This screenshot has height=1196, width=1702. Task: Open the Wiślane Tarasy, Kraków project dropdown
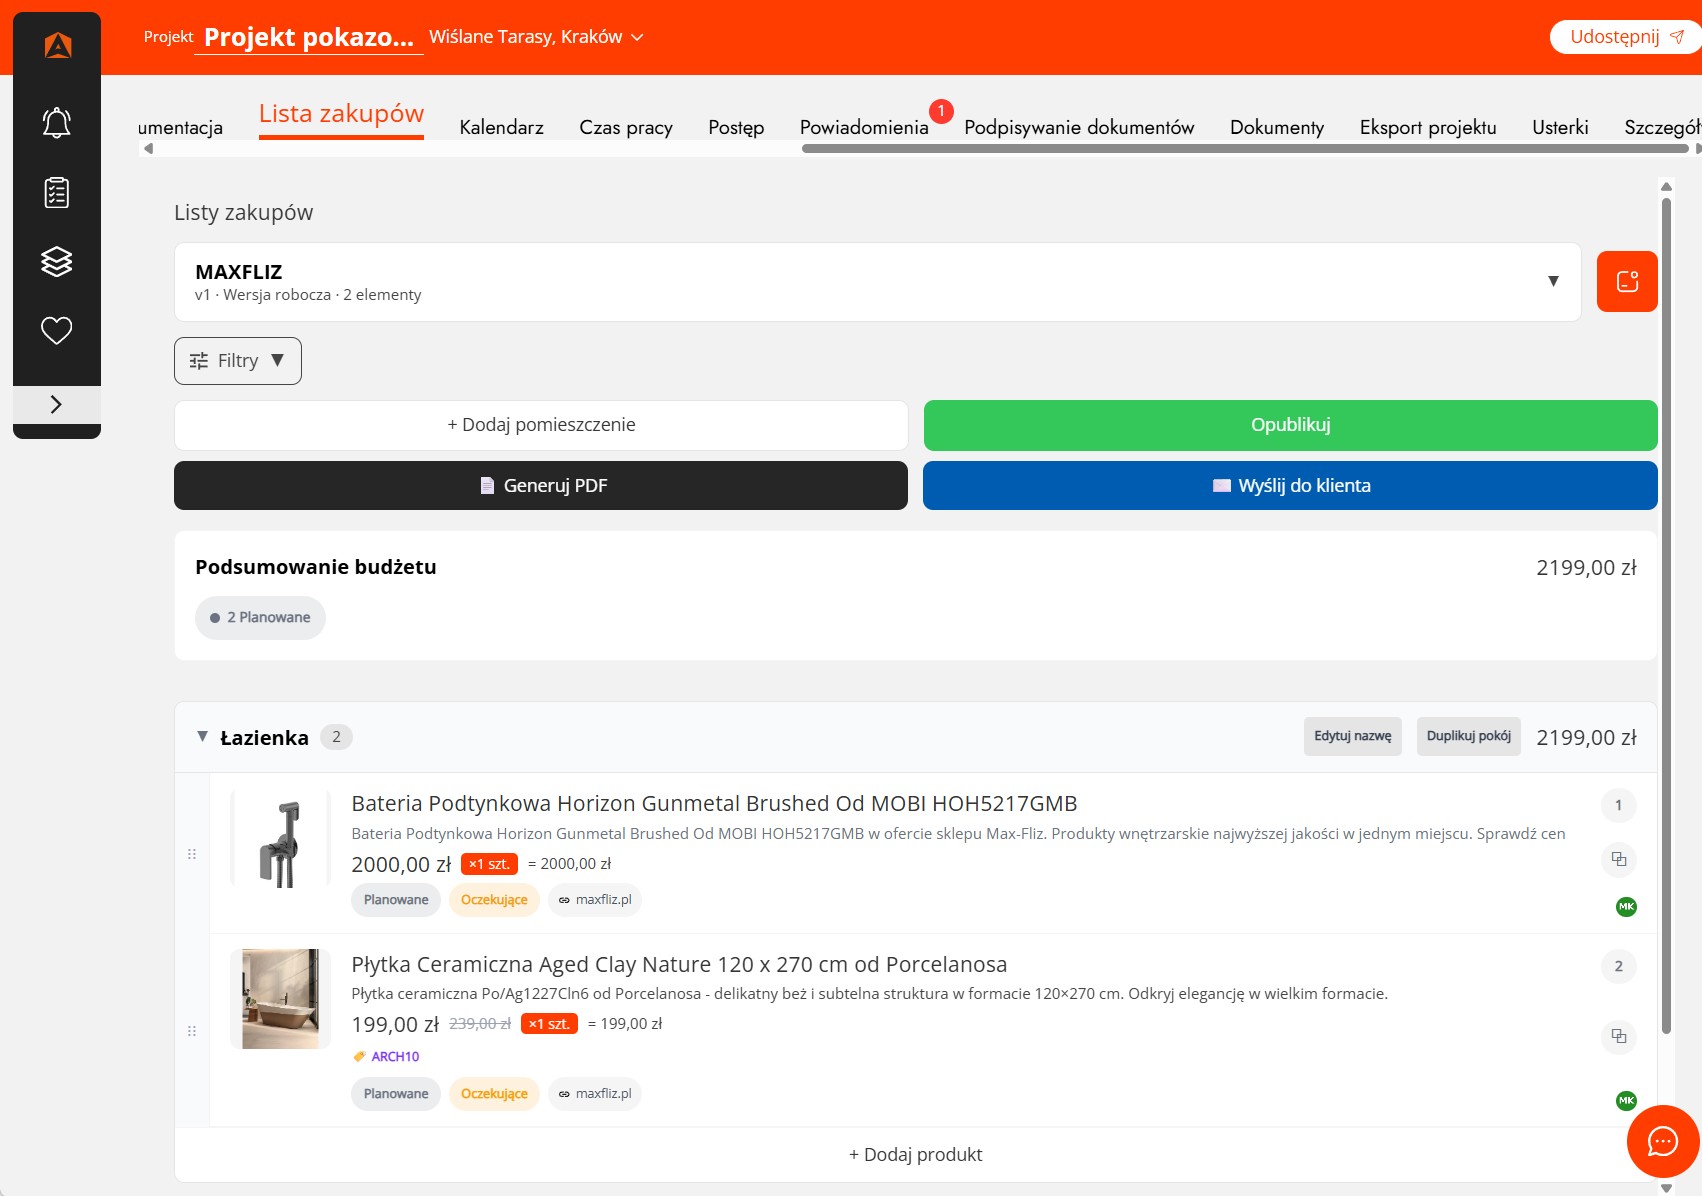tap(536, 37)
